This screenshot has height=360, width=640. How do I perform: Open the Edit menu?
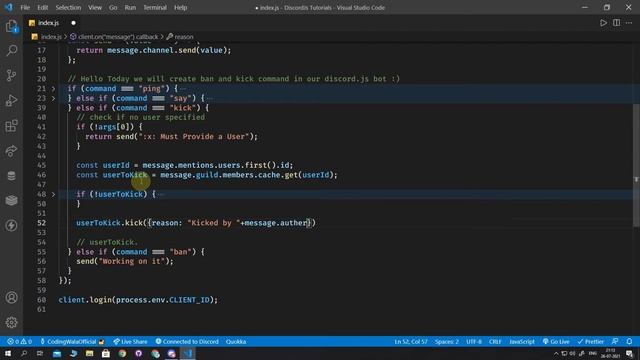pos(42,7)
